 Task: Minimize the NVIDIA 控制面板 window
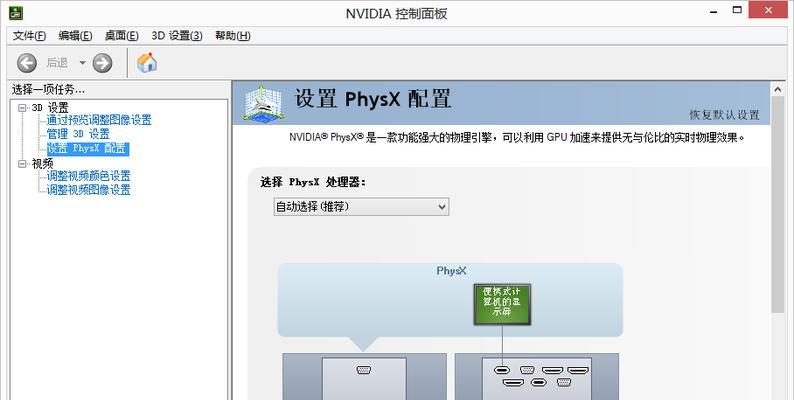(x=714, y=11)
